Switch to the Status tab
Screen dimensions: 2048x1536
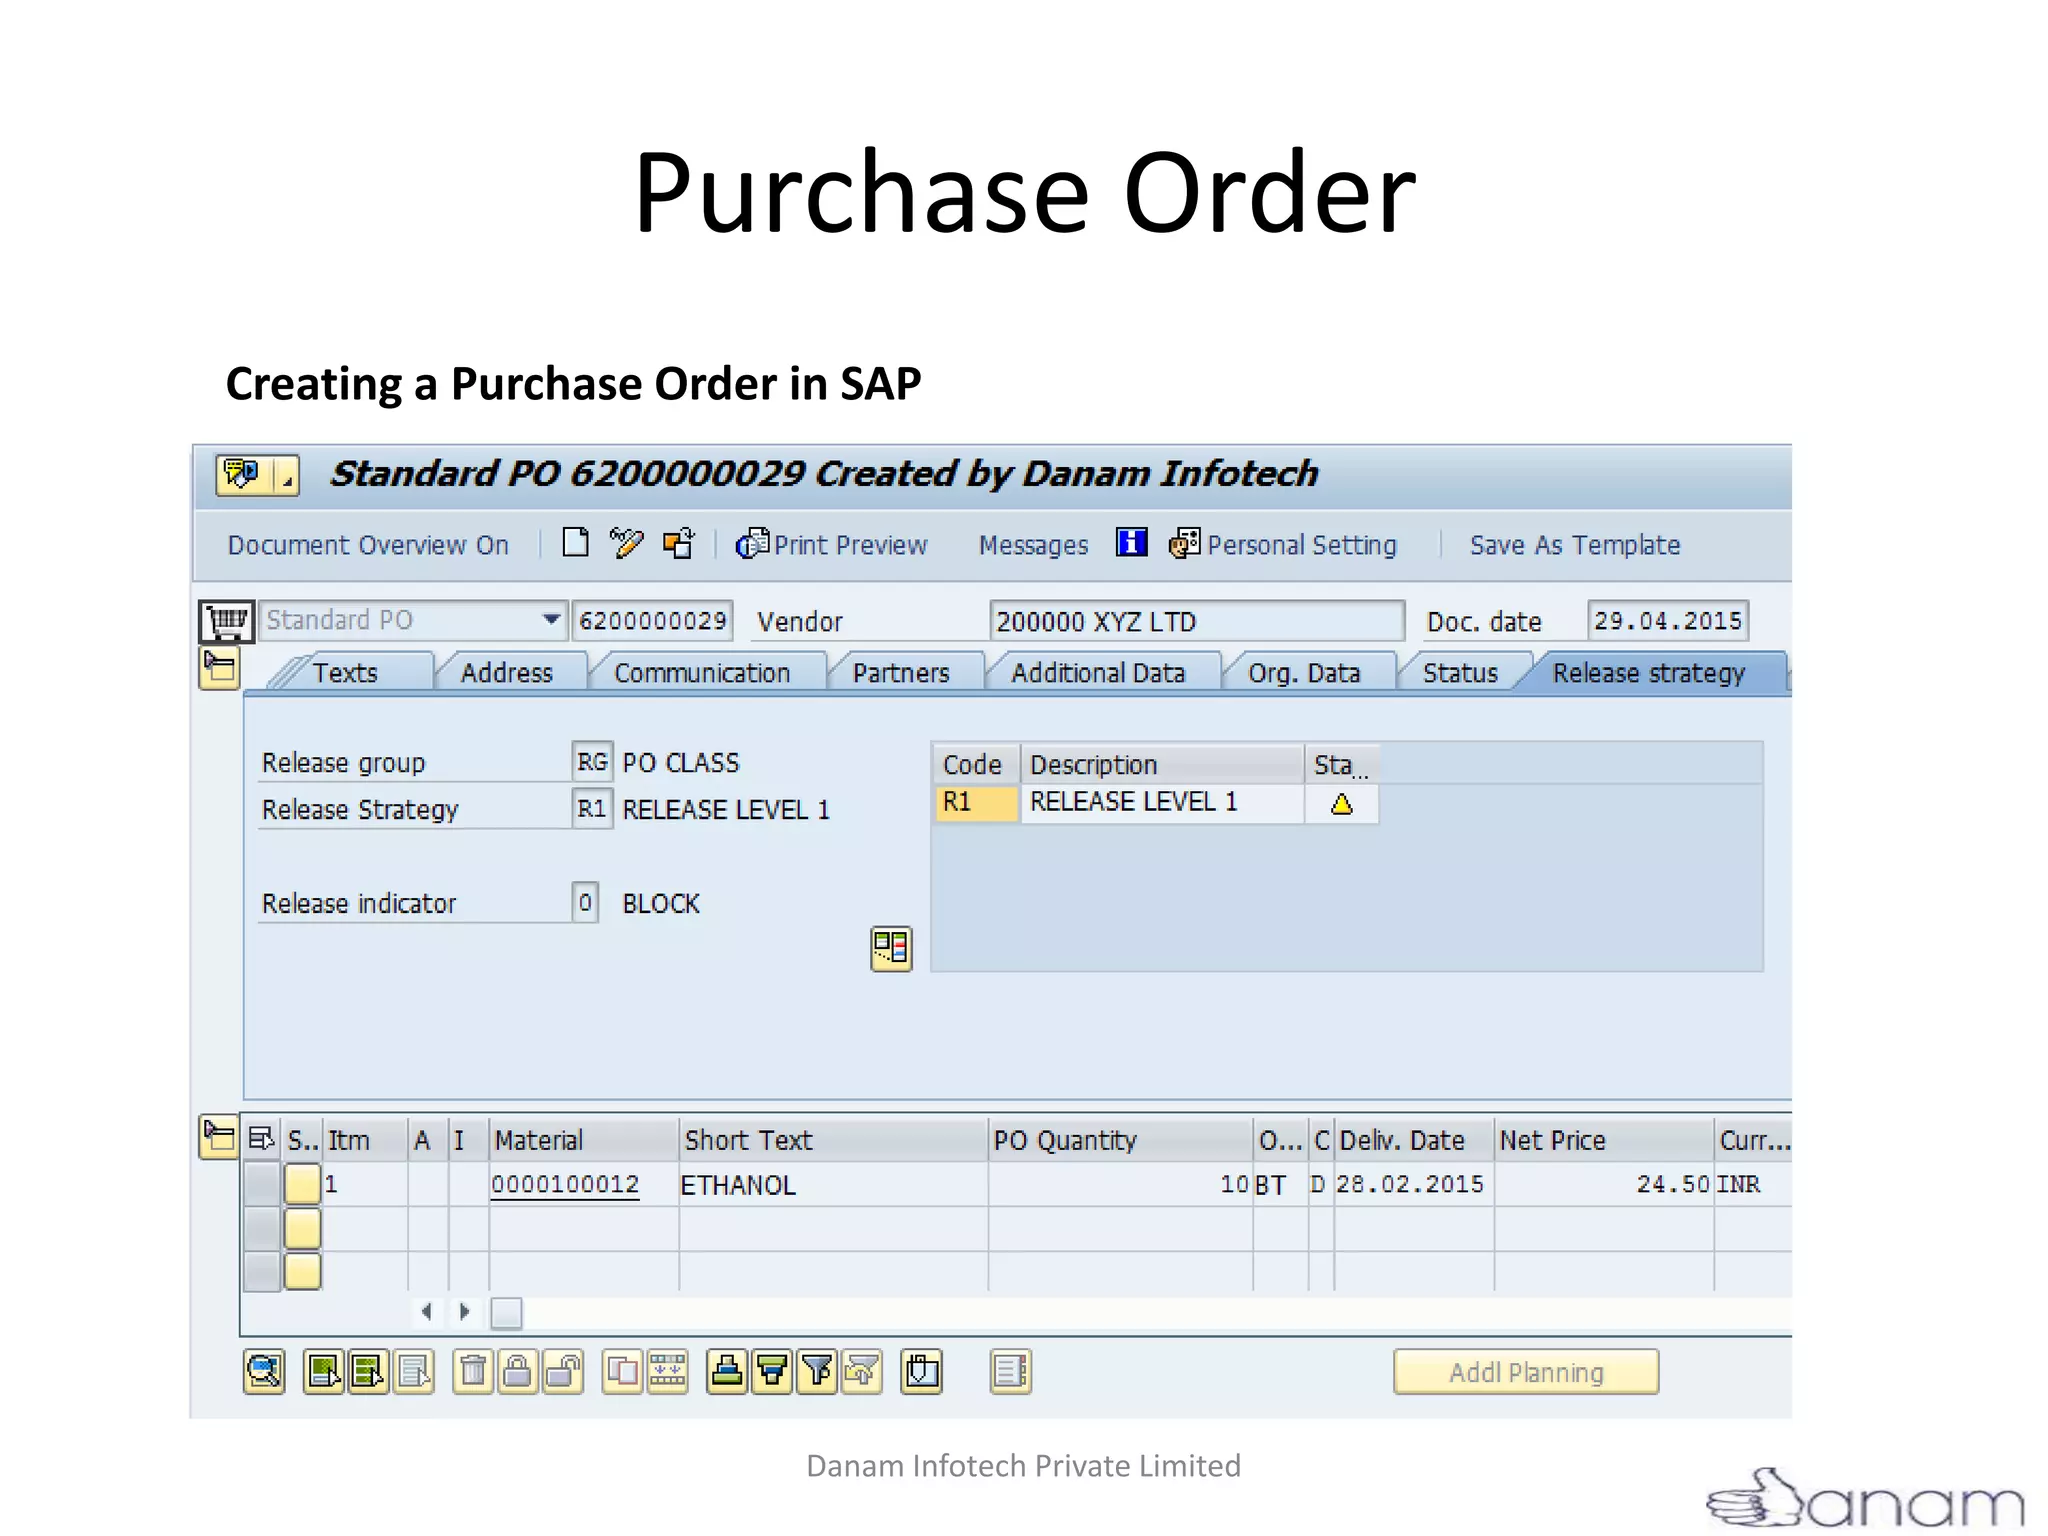coord(1460,673)
